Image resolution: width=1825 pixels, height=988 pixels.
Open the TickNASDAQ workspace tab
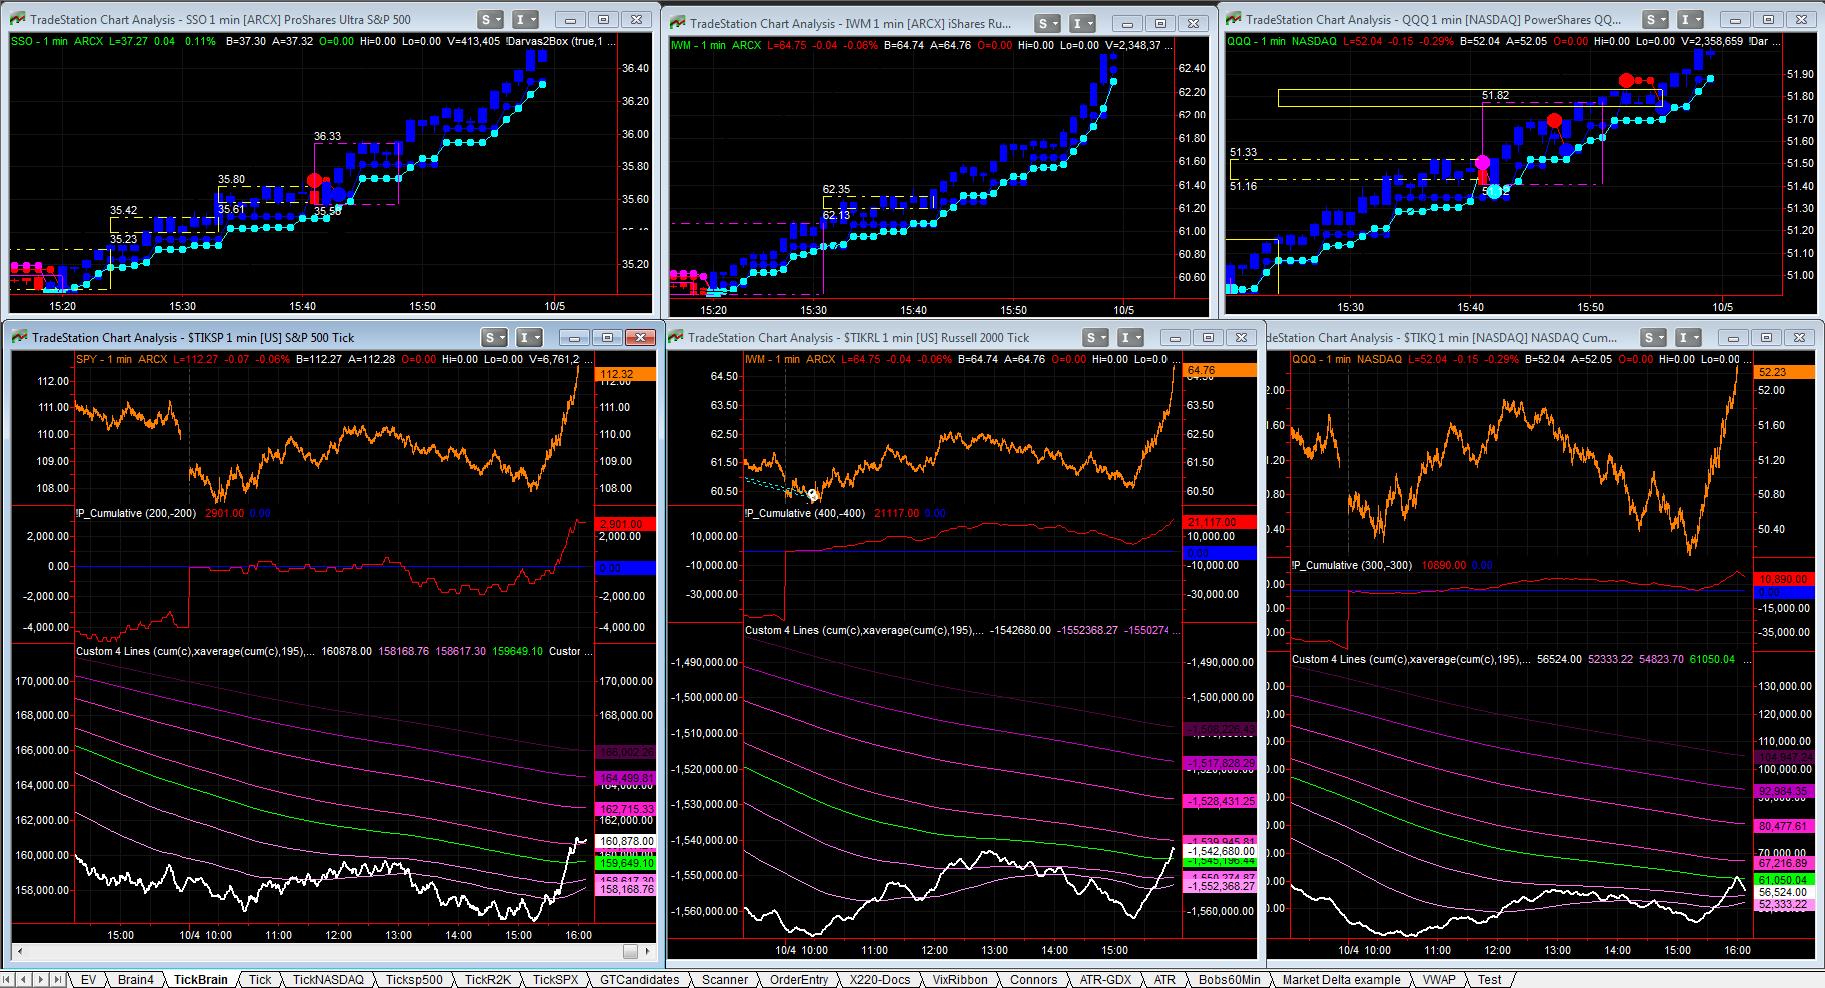coord(328,980)
